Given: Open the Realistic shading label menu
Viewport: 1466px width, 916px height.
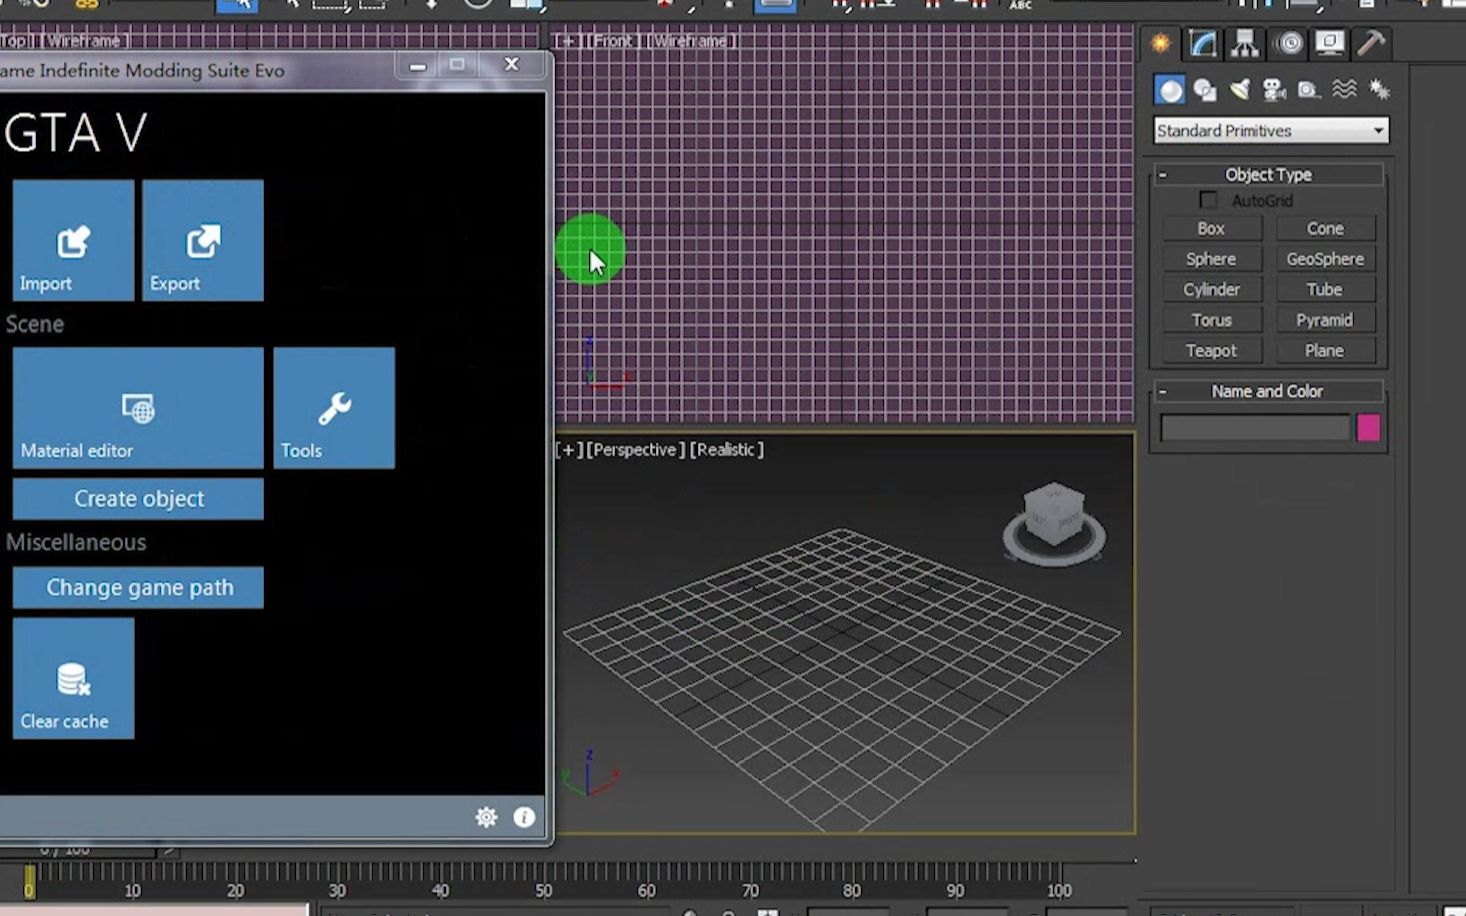Looking at the screenshot, I should point(727,450).
